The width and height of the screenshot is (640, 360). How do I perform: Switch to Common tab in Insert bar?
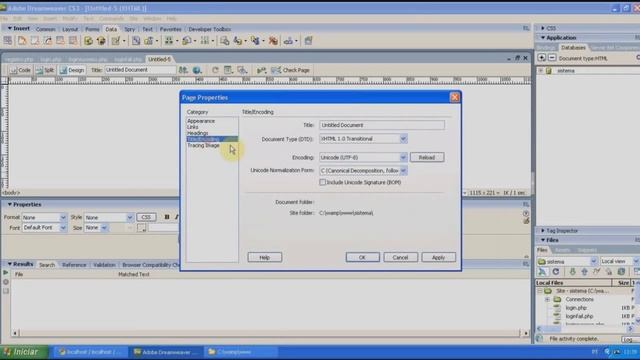45,29
